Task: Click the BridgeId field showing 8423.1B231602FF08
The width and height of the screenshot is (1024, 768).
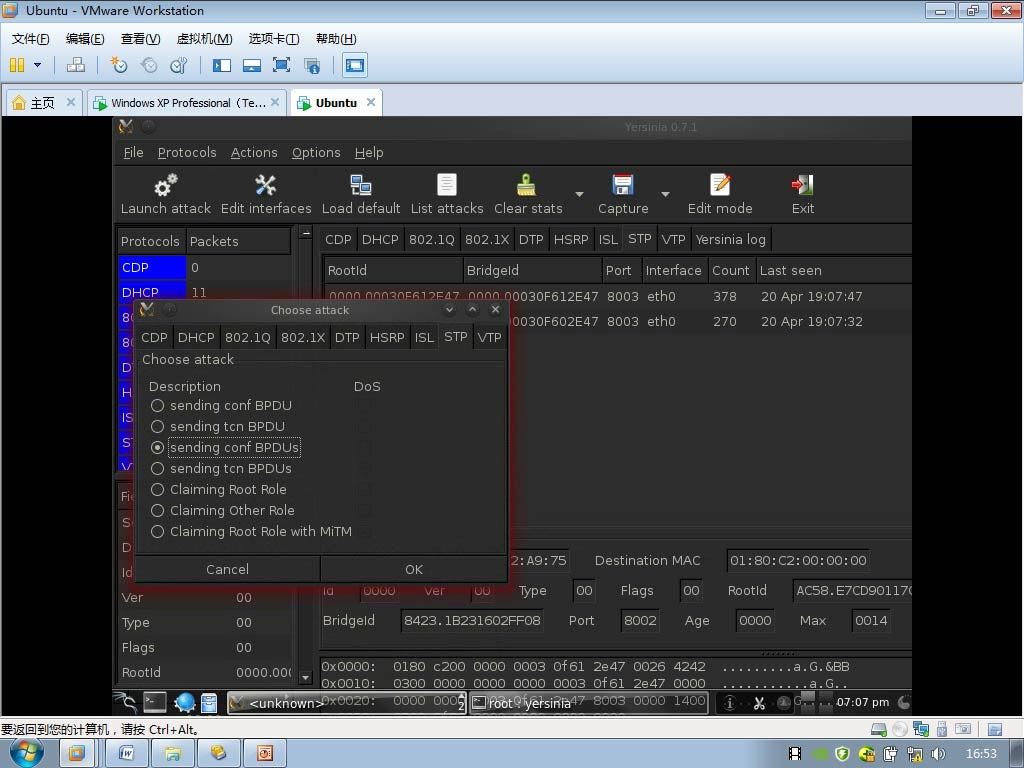Action: point(472,620)
